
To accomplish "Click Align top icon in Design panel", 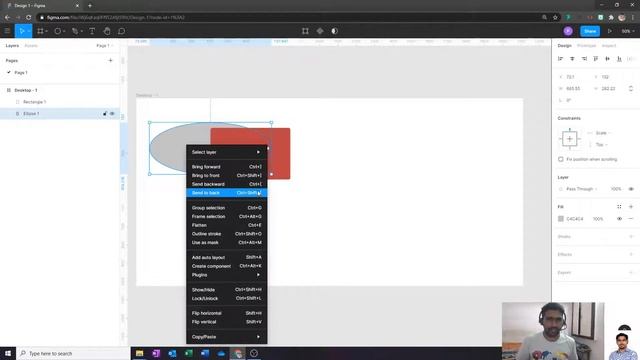I will point(596,59).
